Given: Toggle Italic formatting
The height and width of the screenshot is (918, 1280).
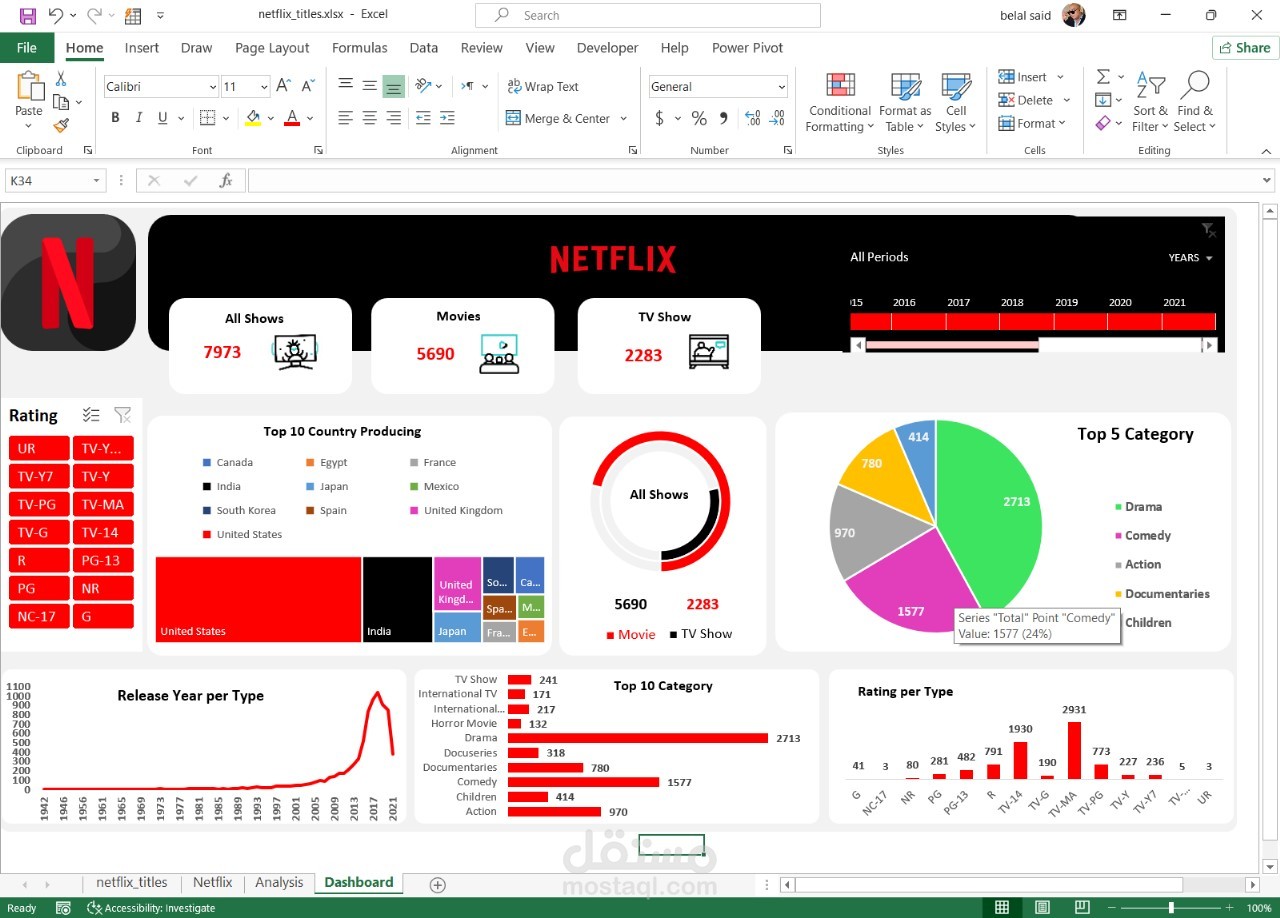Looking at the screenshot, I should pos(139,118).
